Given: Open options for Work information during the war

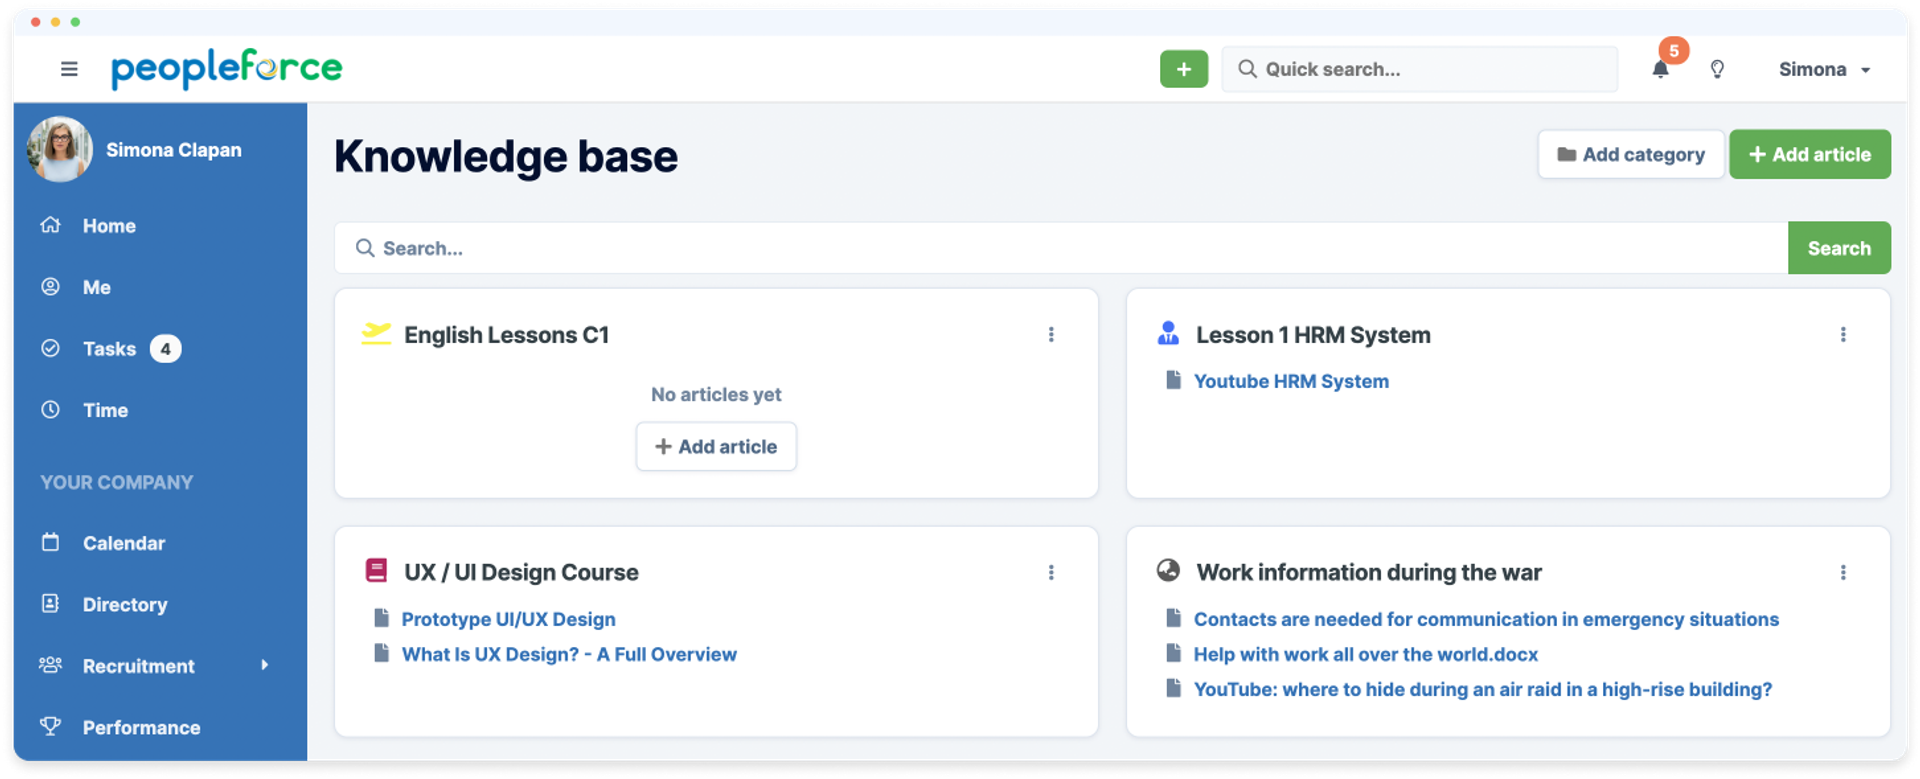Looking at the screenshot, I should tap(1843, 572).
